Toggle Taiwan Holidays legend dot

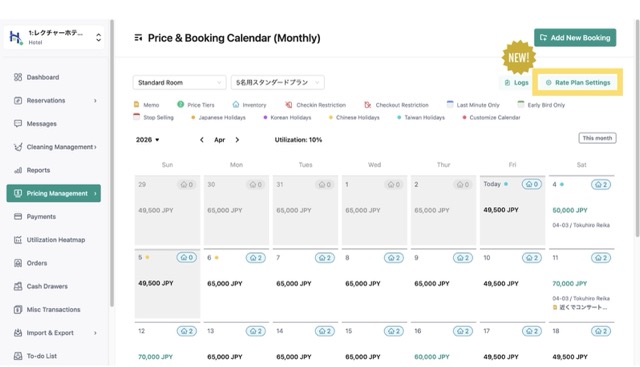point(399,118)
